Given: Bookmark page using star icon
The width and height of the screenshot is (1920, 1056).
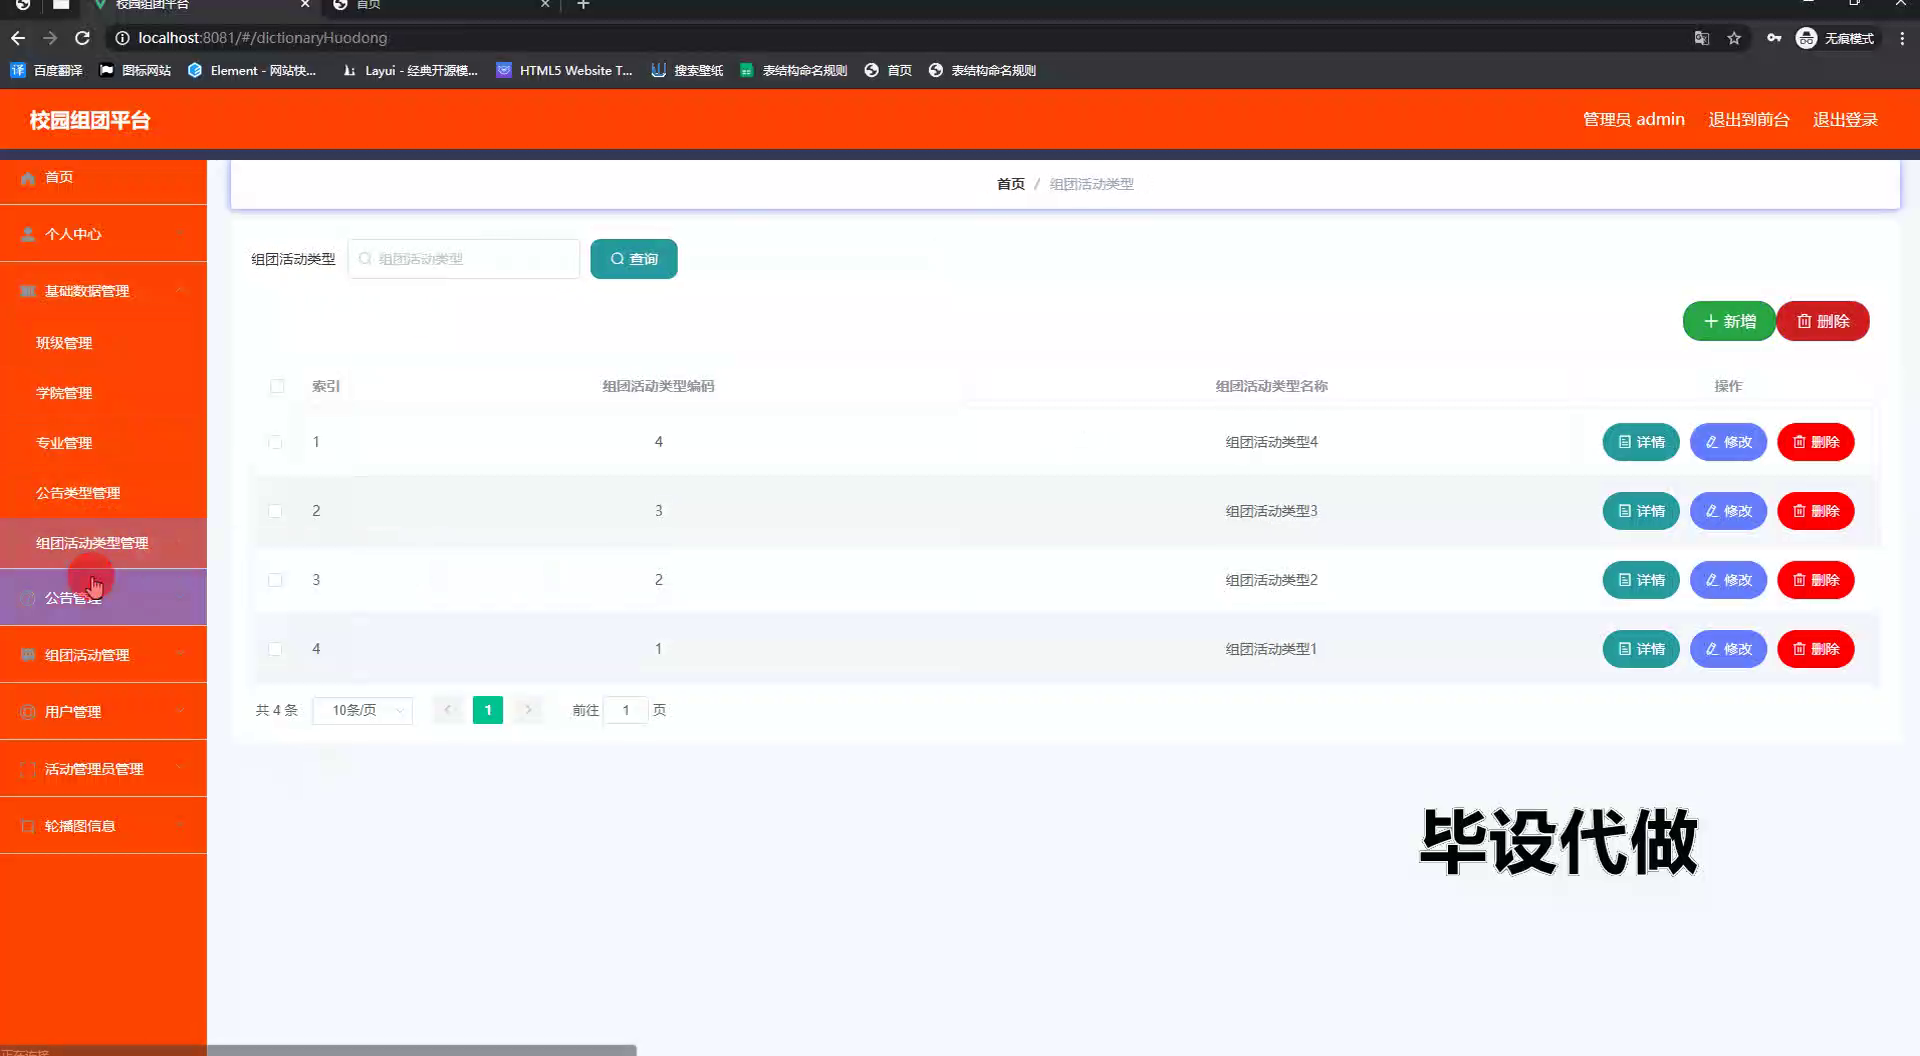Looking at the screenshot, I should click(x=1734, y=38).
